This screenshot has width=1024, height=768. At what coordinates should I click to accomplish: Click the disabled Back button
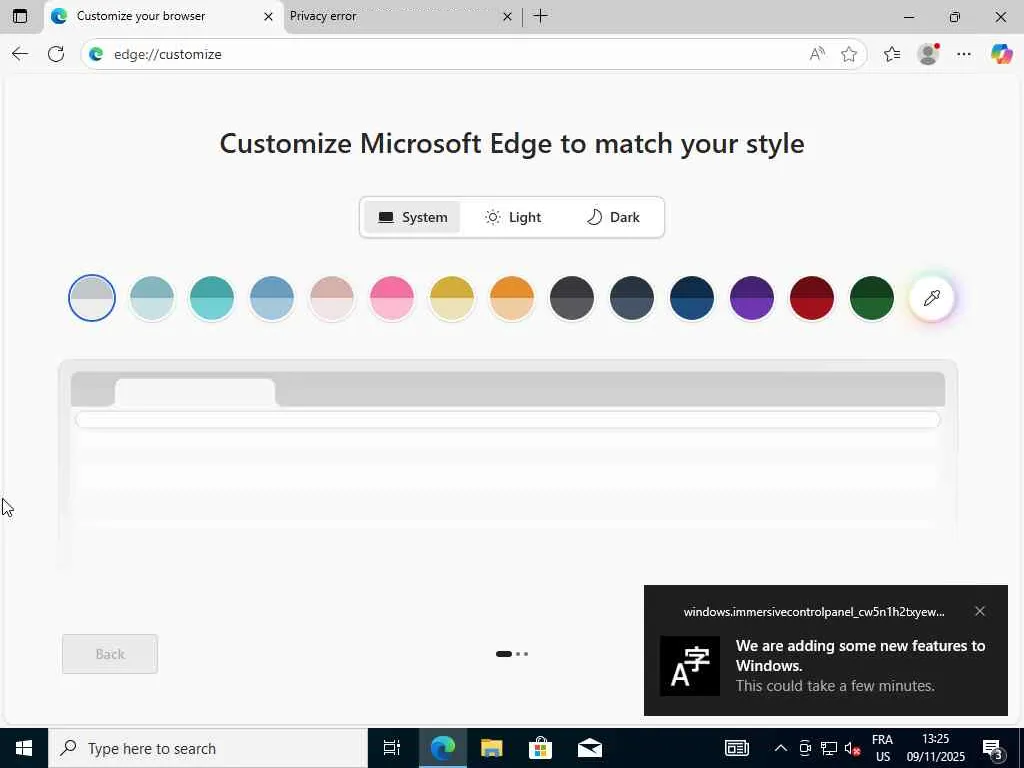click(110, 654)
